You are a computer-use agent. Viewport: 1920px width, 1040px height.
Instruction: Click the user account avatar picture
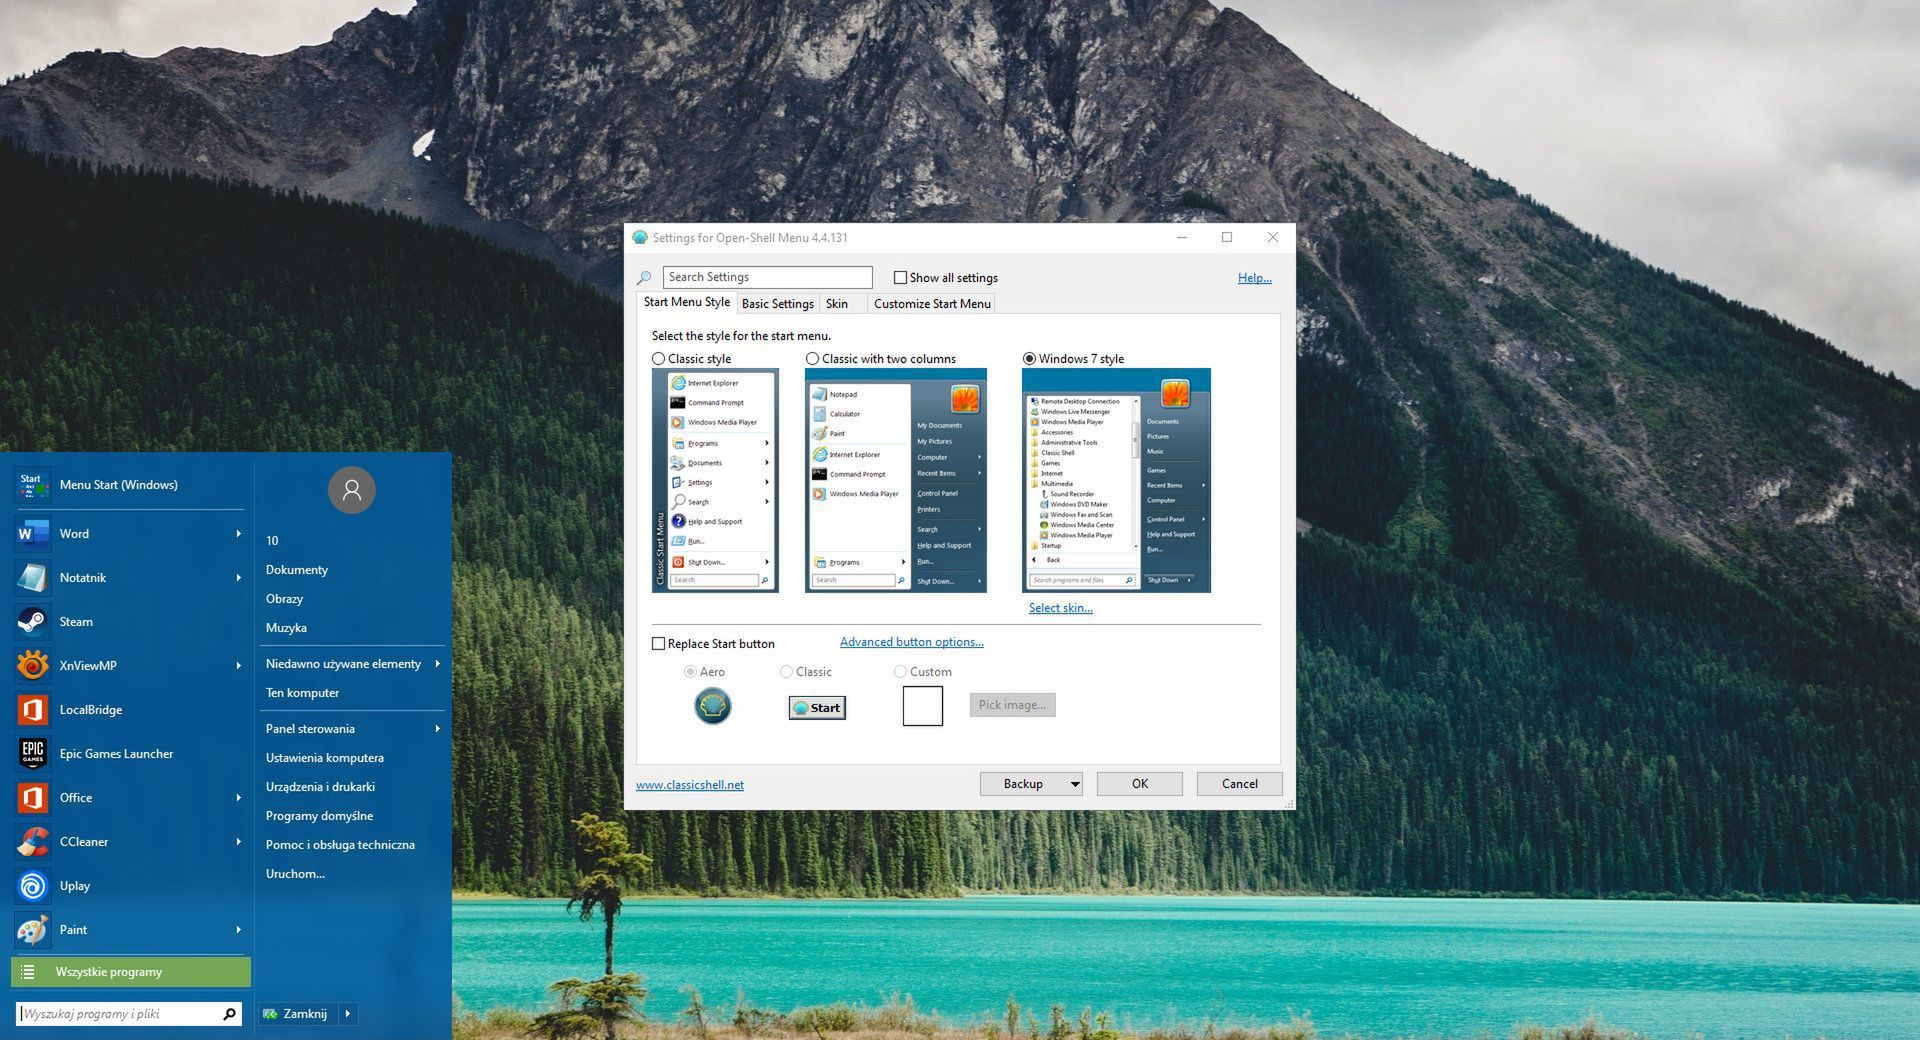(x=351, y=490)
